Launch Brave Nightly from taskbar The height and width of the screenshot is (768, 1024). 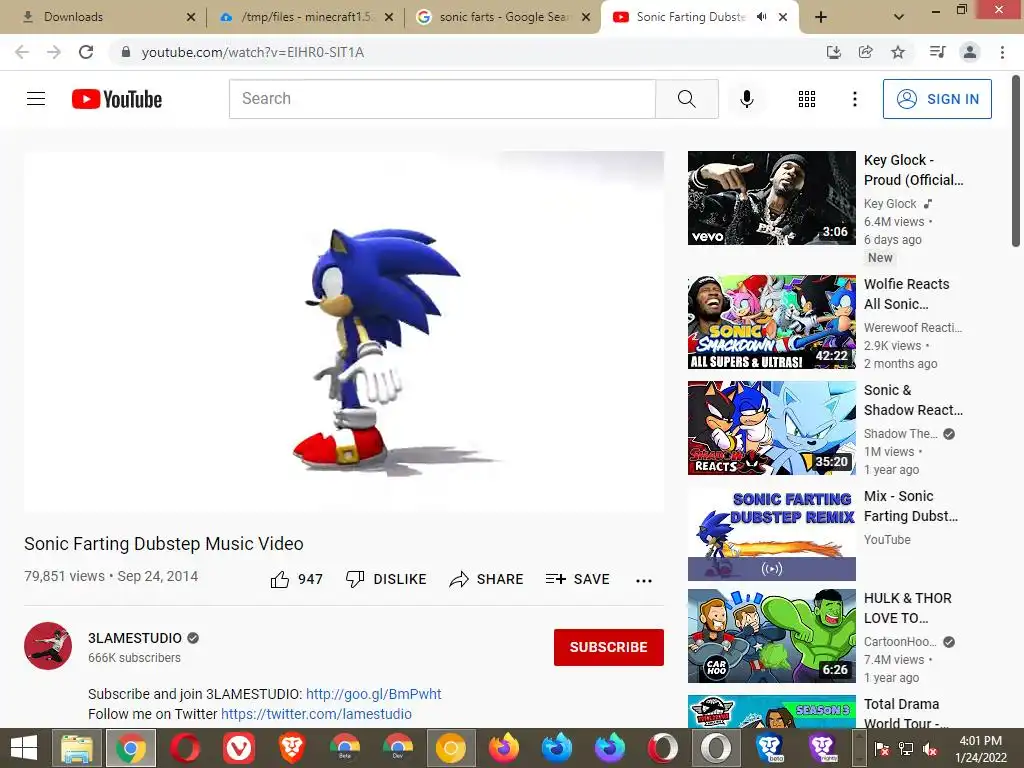coord(822,748)
